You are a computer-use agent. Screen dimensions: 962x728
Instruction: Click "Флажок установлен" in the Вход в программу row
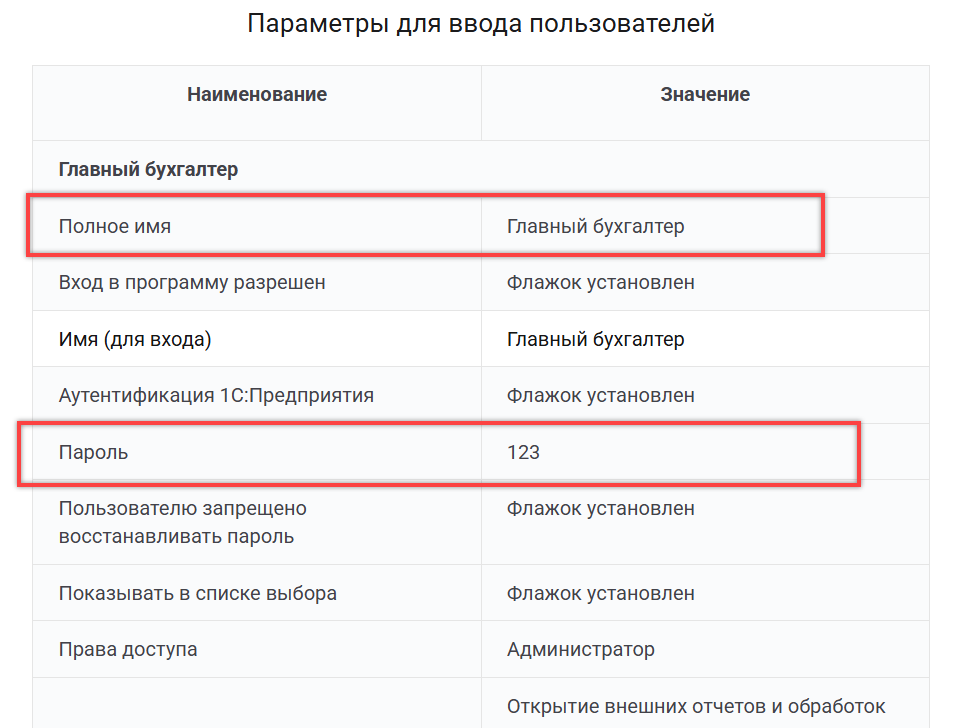coord(600,283)
